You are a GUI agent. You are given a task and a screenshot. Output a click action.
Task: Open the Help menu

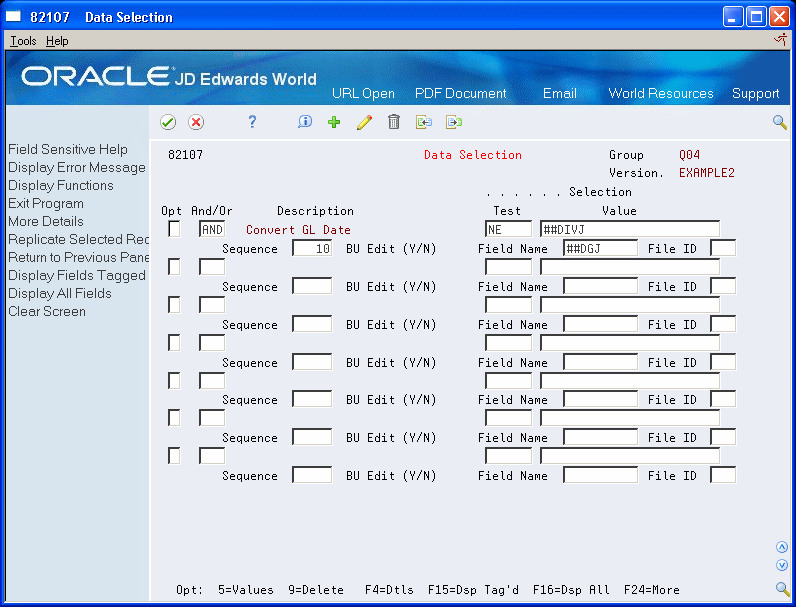click(57, 41)
